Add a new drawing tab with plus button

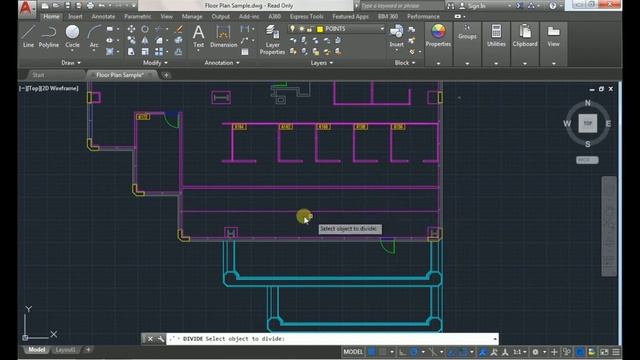(166, 75)
